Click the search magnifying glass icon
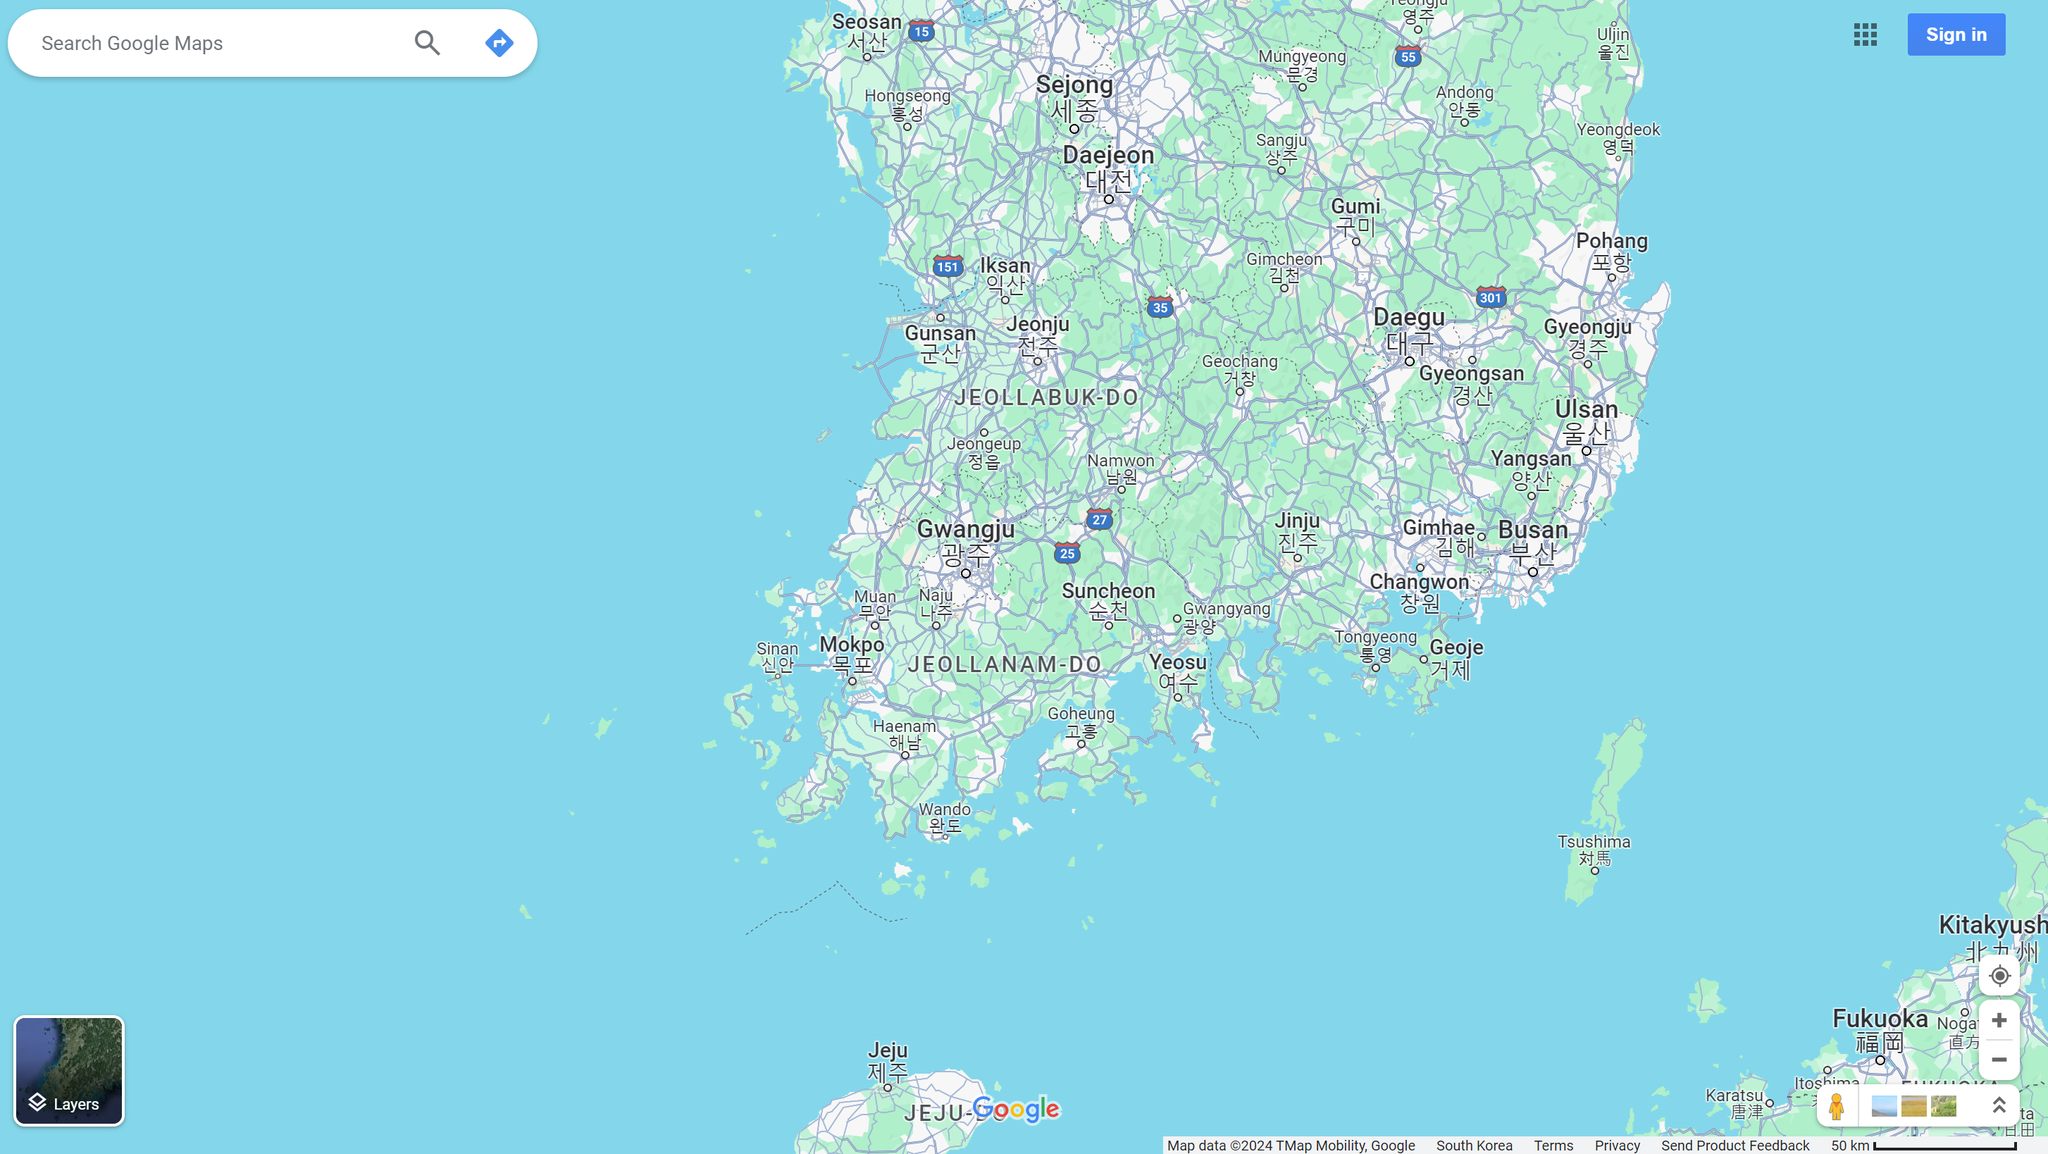 click(427, 43)
